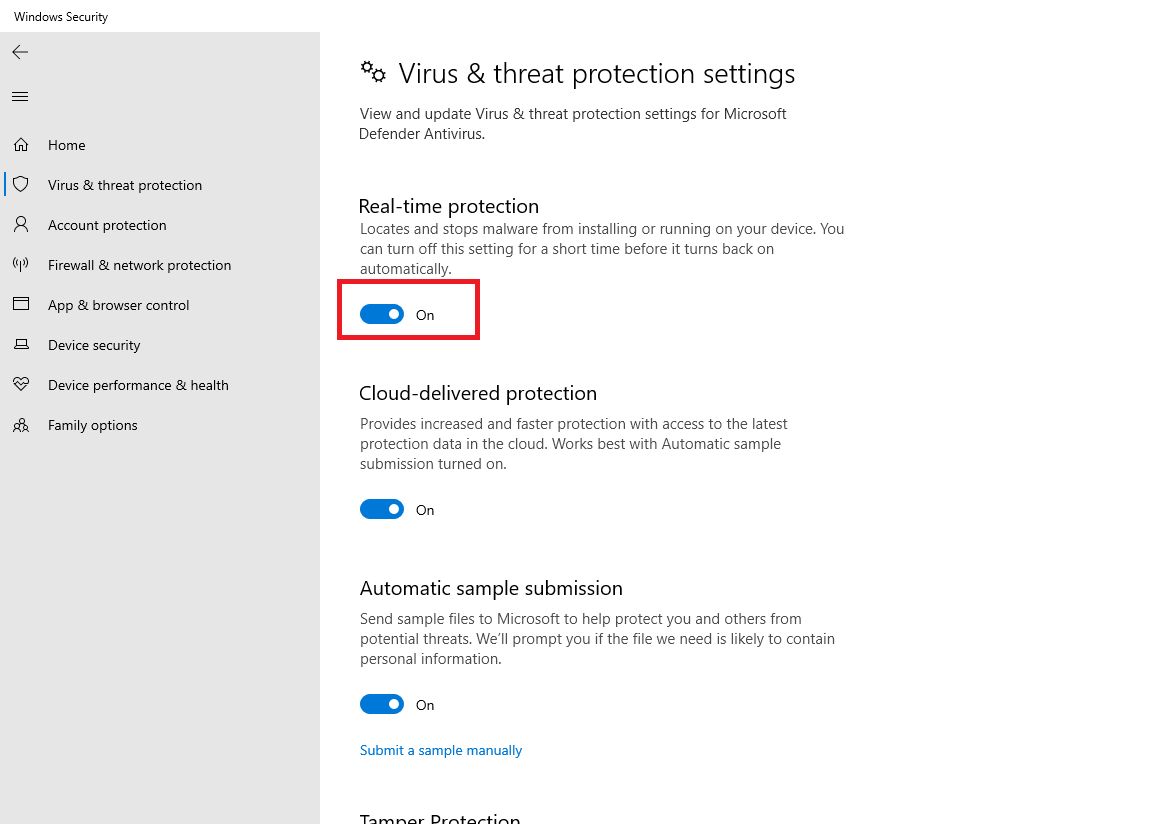The width and height of the screenshot is (1160, 824).
Task: Click the shield icon for Virus protection
Action: click(21, 184)
